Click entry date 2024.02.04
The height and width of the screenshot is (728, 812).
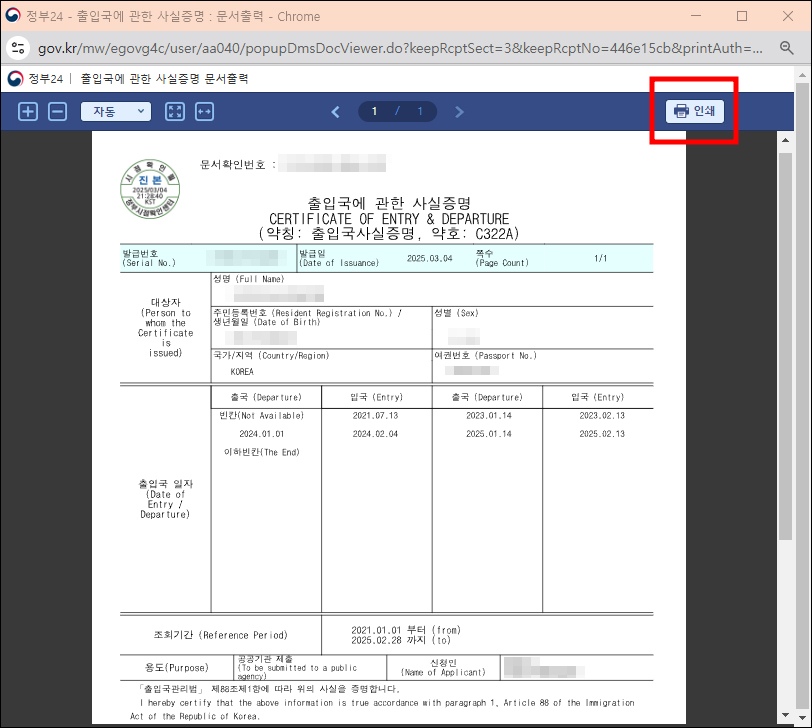[x=375, y=434]
